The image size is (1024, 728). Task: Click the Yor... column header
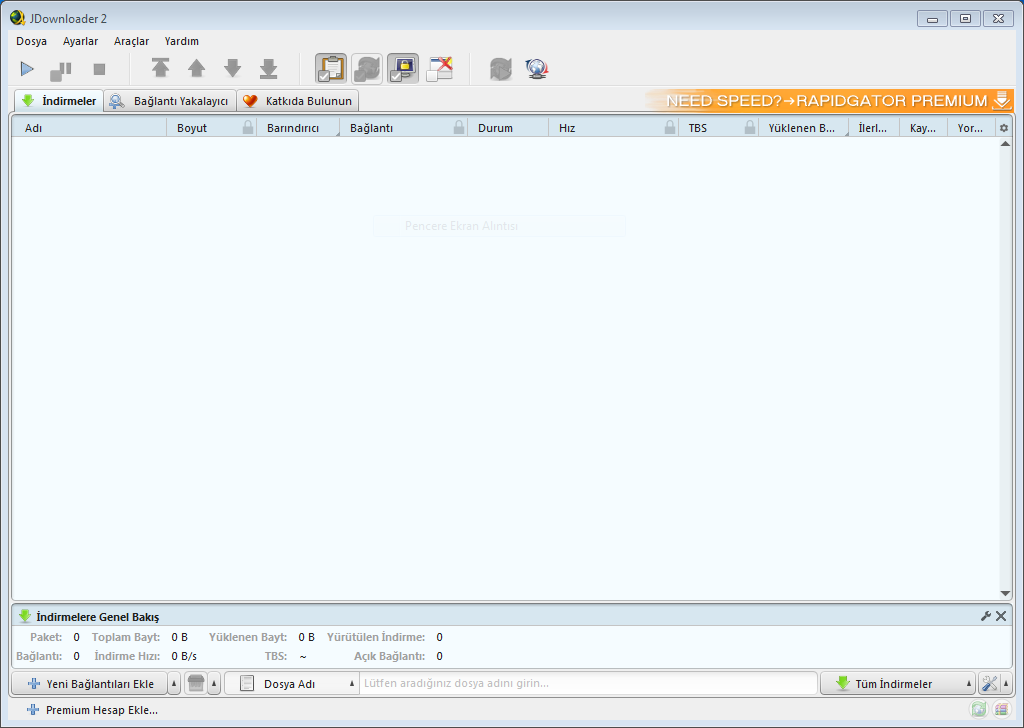[x=971, y=128]
